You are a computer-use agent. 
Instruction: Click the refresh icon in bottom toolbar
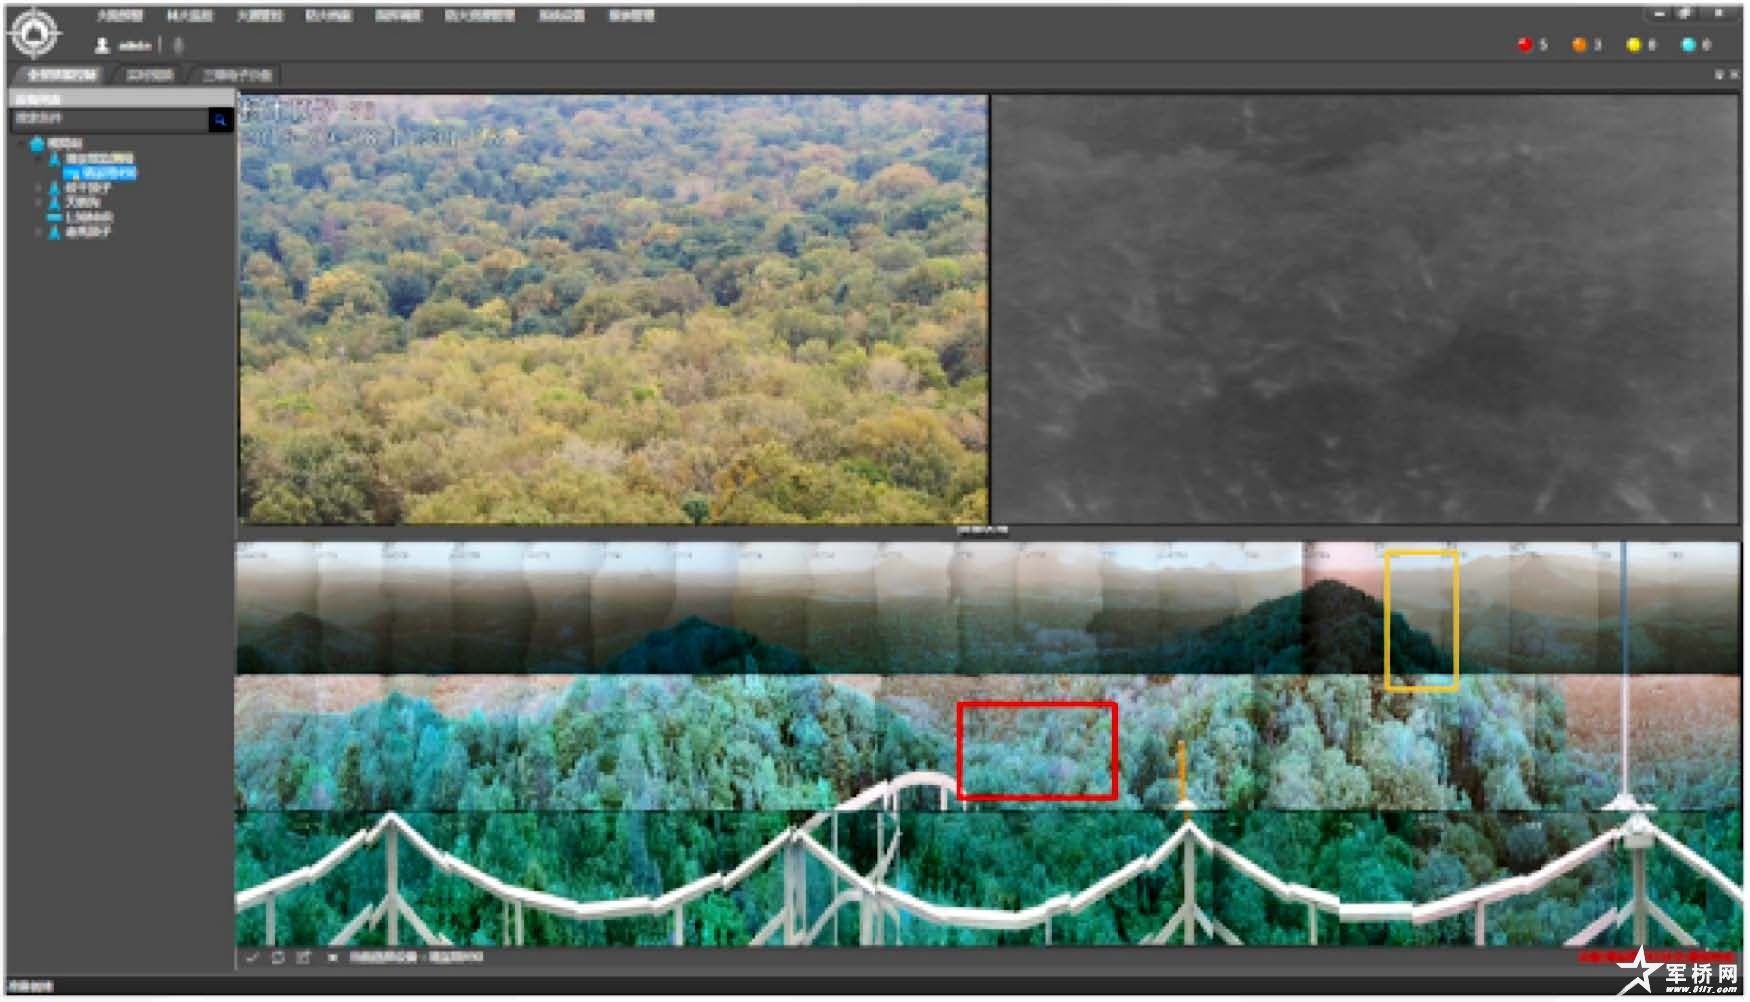(x=278, y=958)
